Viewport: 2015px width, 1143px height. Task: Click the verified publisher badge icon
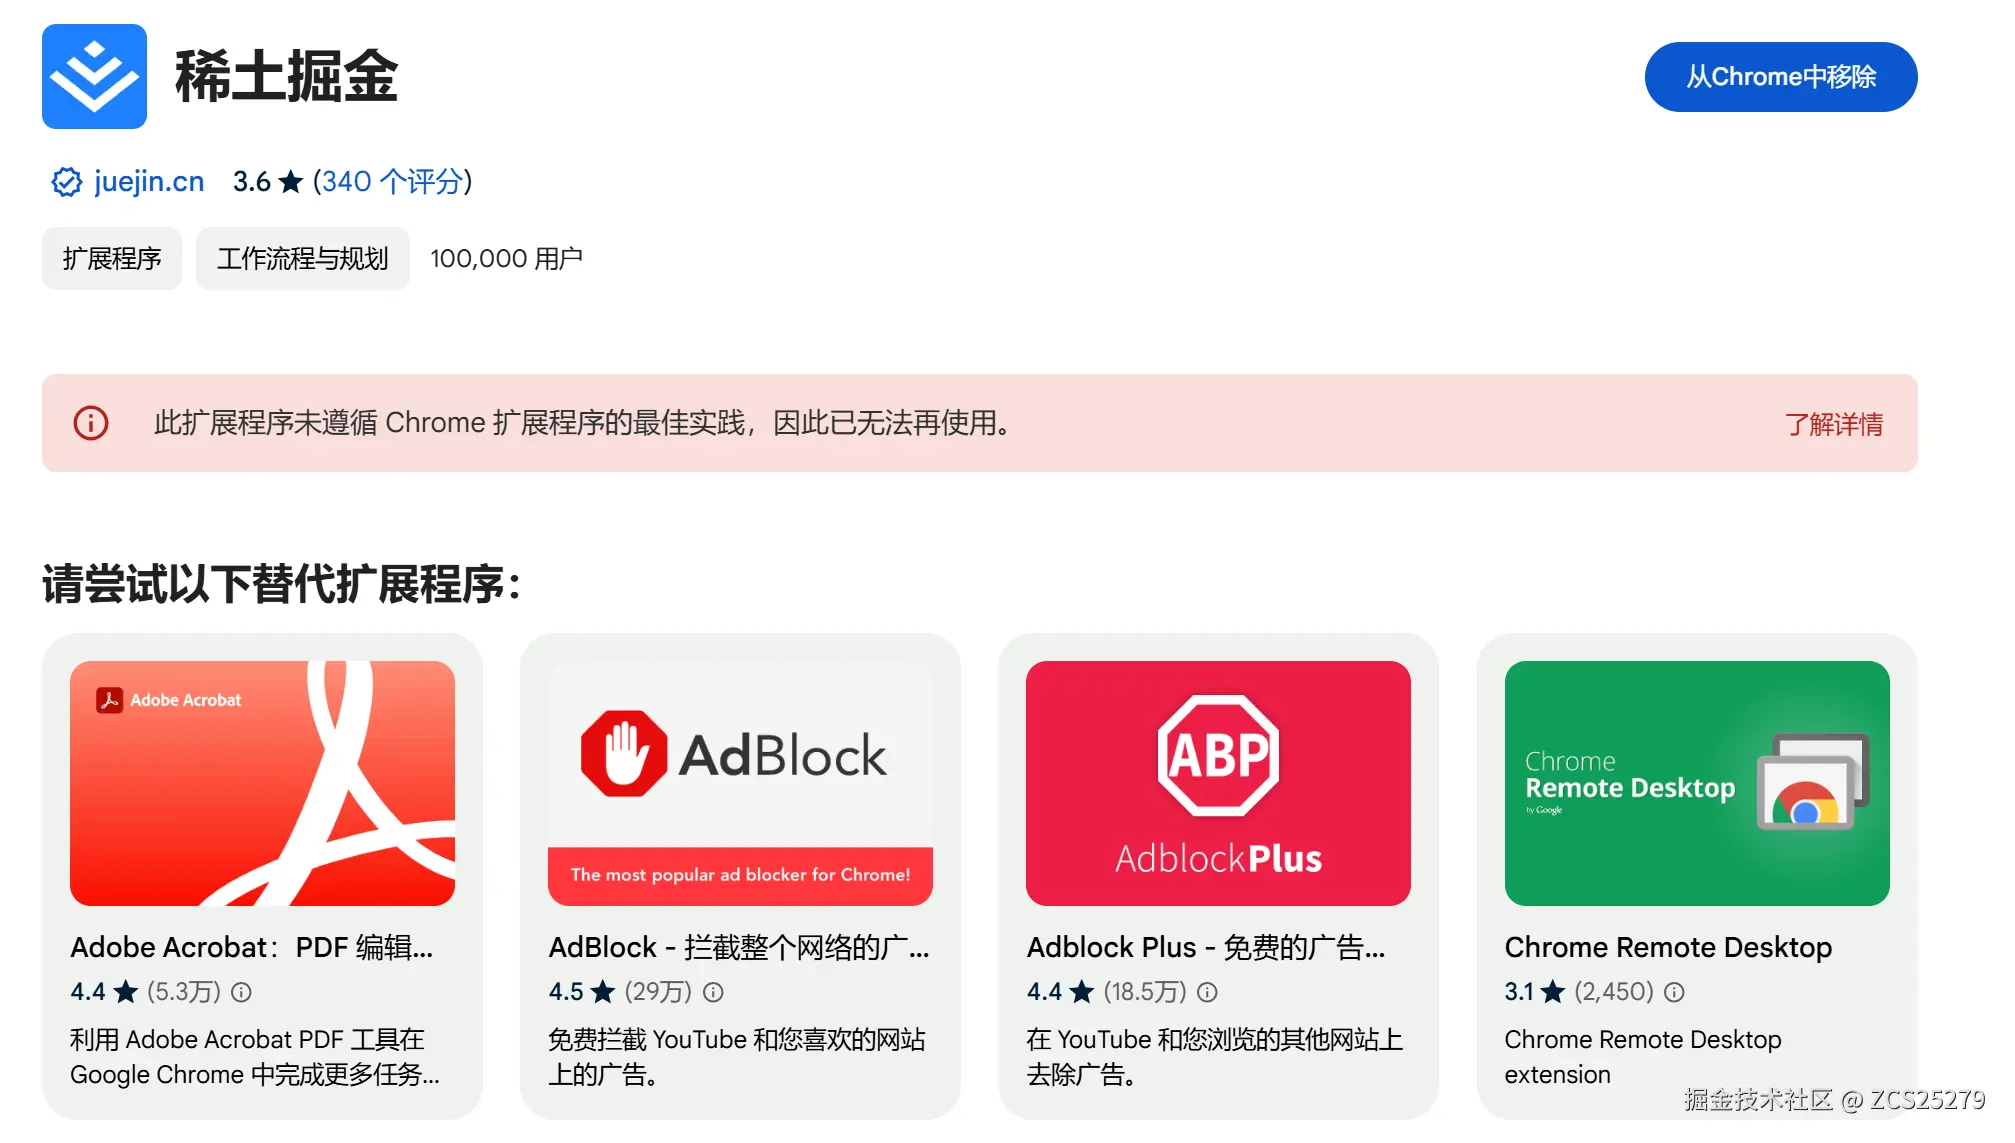(x=67, y=182)
